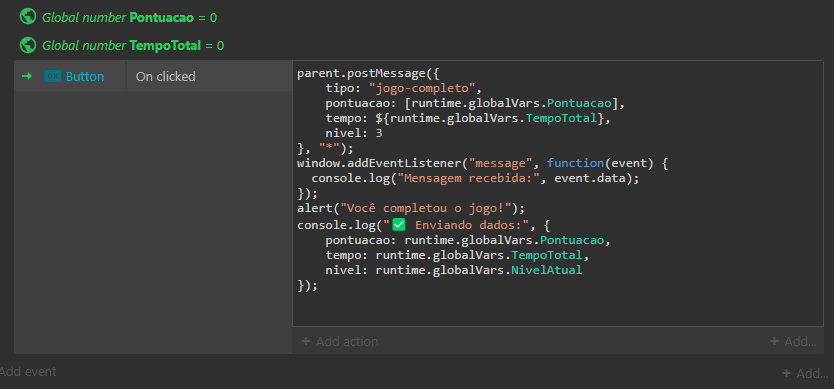Click the }, "*"); code line
834x389 pixels.
pos(325,148)
